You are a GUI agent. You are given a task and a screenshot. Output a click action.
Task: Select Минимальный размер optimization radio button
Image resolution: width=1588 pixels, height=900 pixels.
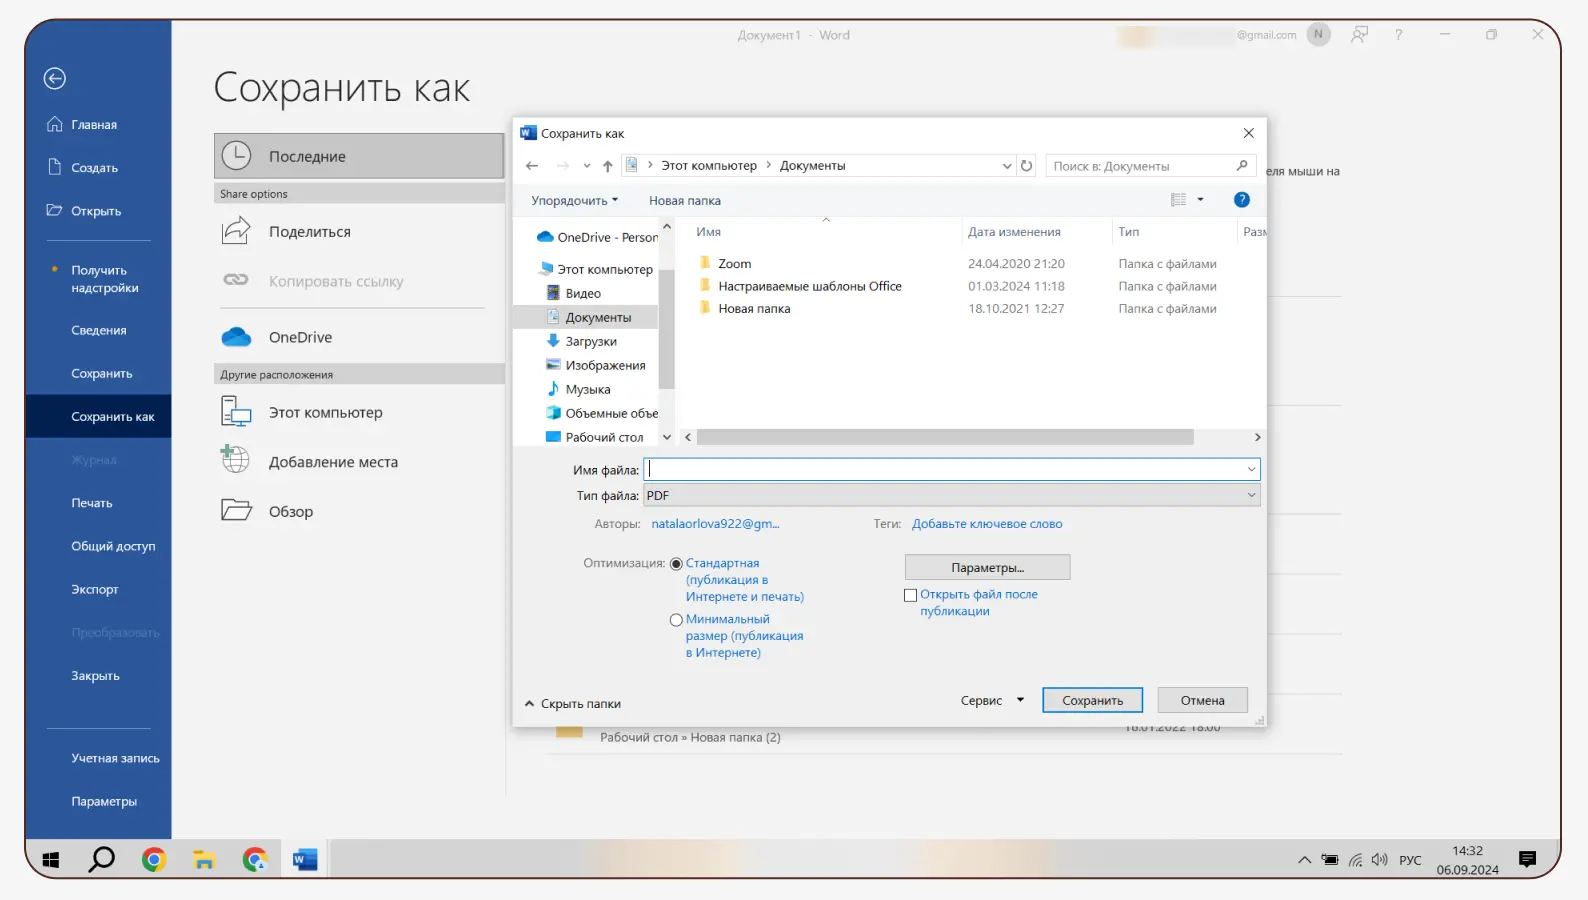[x=676, y=620]
